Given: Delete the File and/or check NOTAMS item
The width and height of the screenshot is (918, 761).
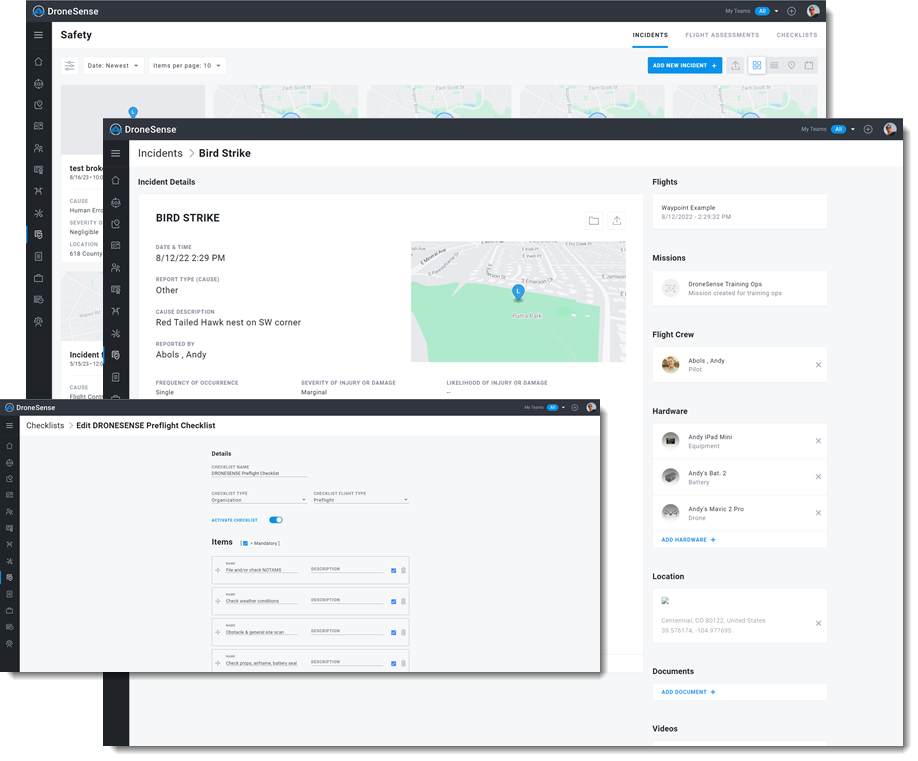Looking at the screenshot, I should 403,570.
